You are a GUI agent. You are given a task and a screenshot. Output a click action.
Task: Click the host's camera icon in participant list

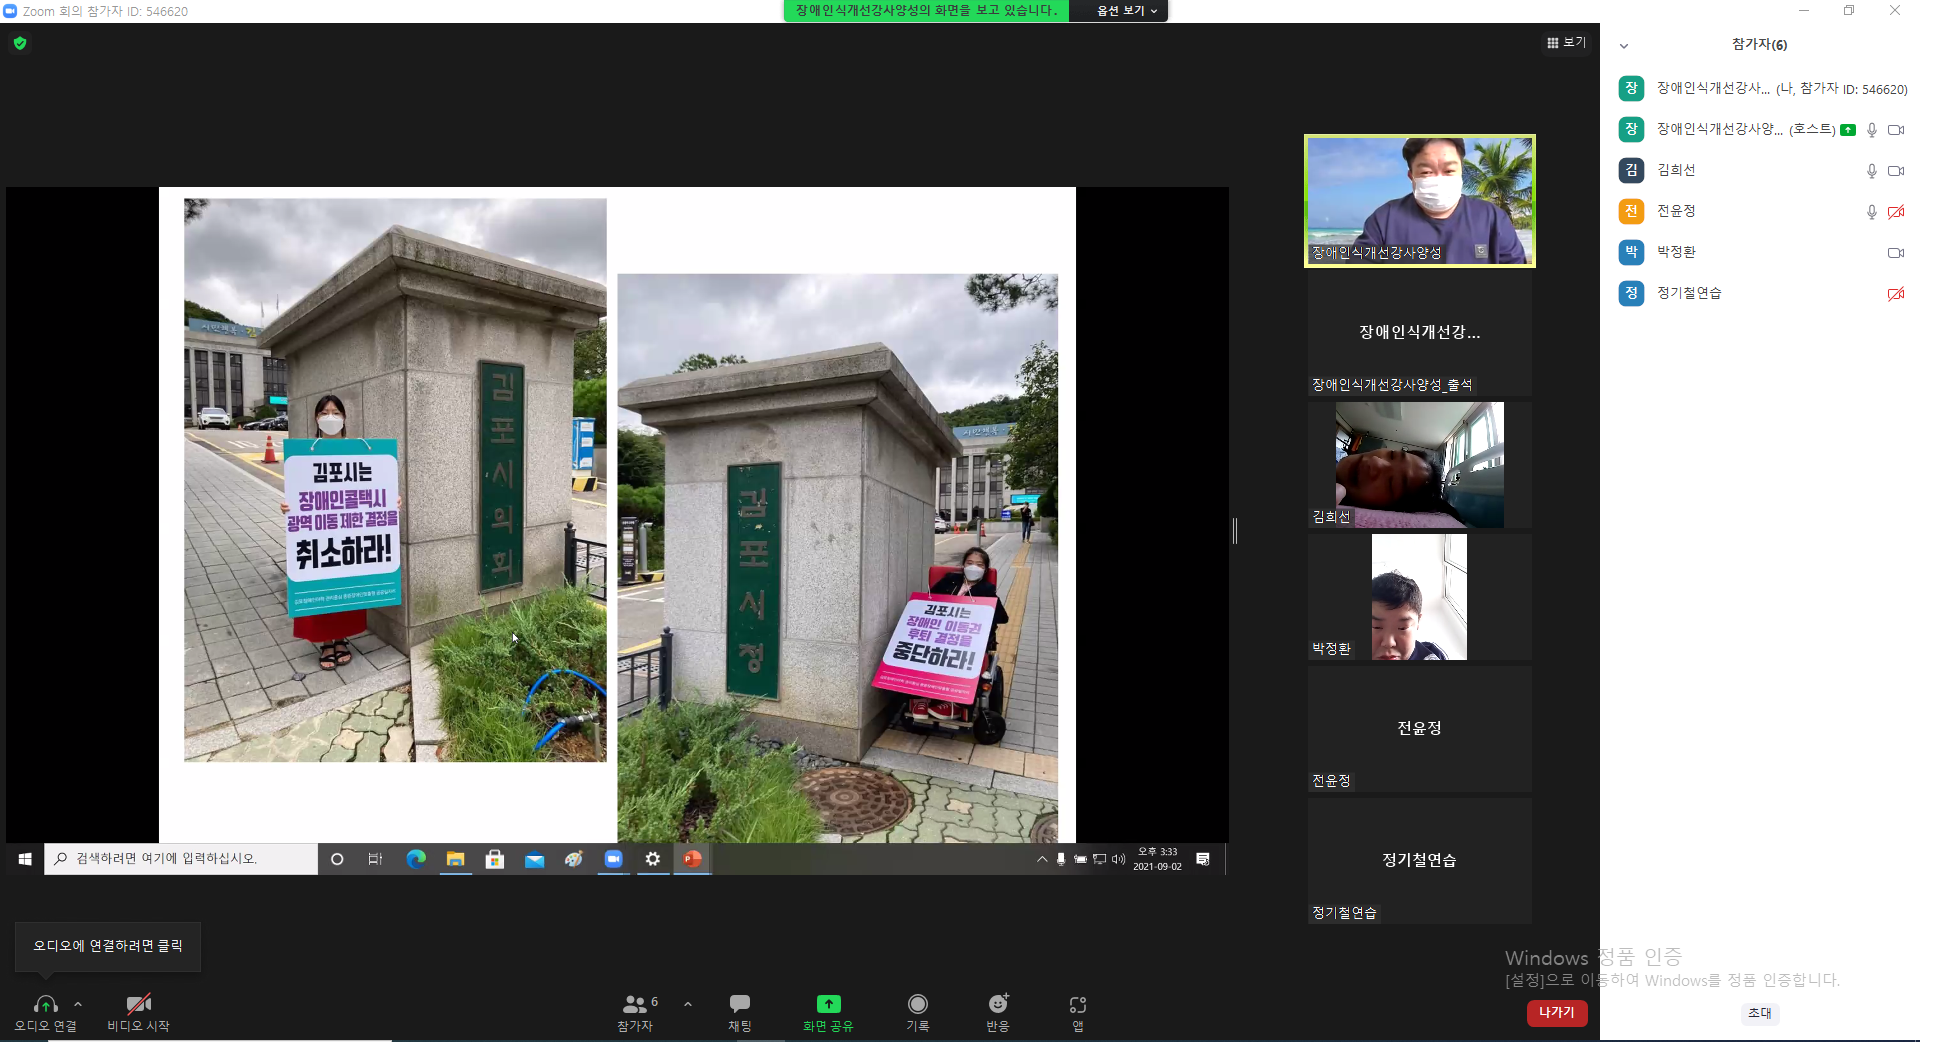point(1896,130)
